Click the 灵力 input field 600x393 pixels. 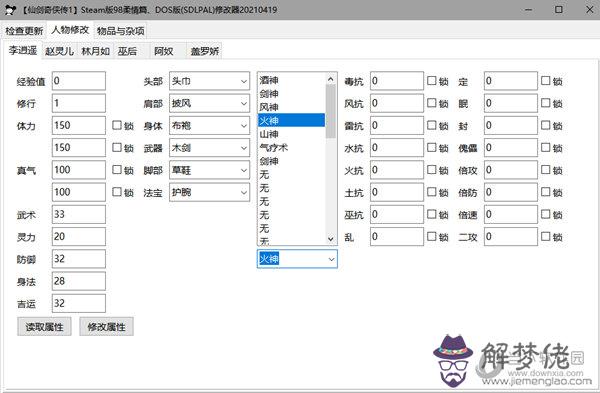pyautogui.click(x=79, y=236)
